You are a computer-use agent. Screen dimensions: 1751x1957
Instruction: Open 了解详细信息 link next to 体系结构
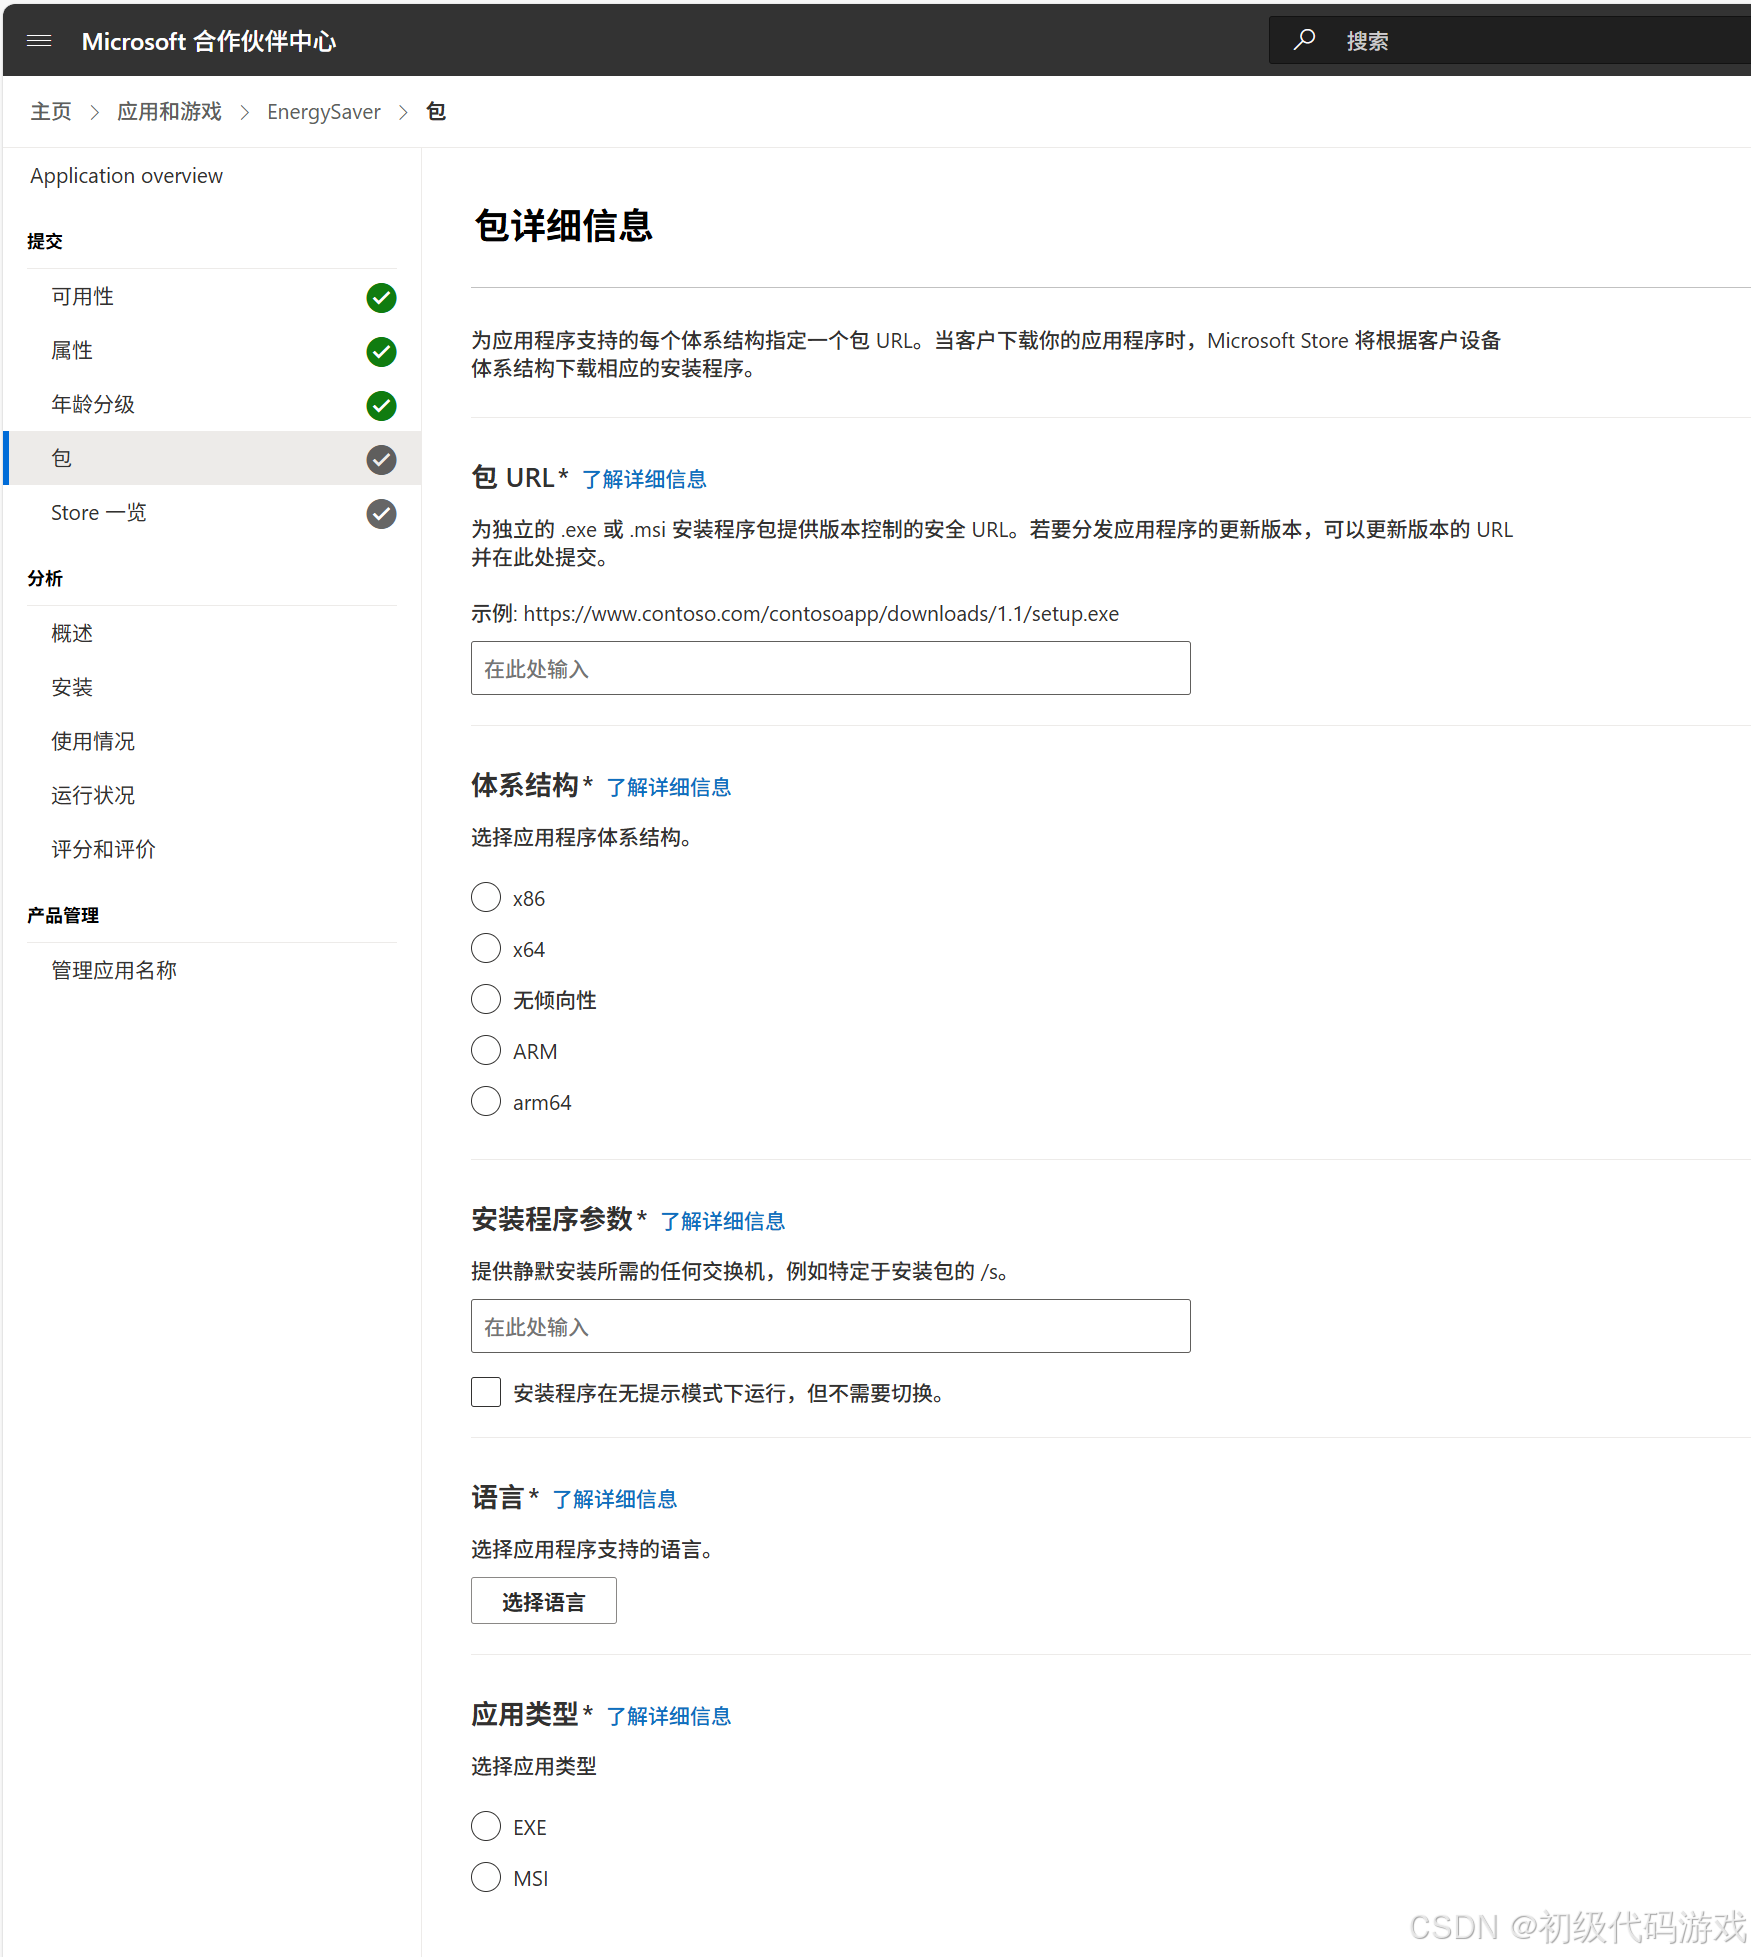pos(668,787)
